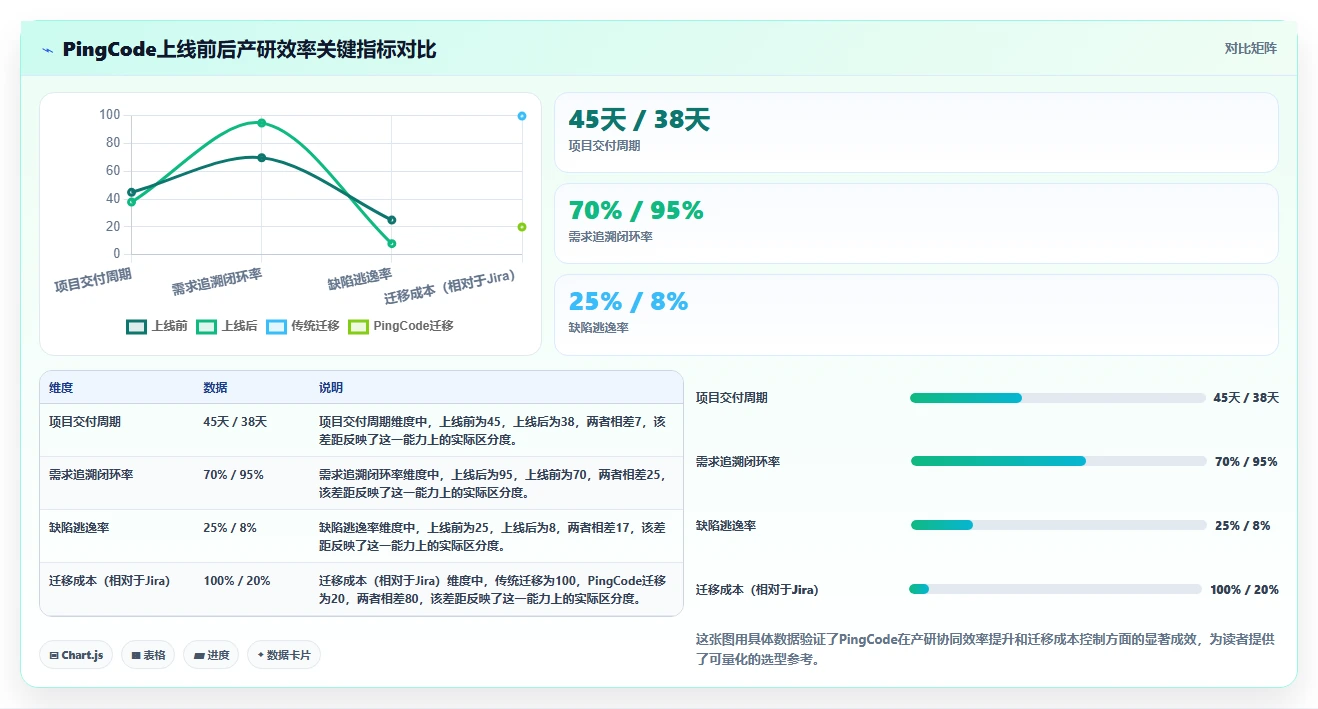Click the lightning icon beside the PingCode title
The width and height of the screenshot is (1318, 709).
click(x=47, y=50)
